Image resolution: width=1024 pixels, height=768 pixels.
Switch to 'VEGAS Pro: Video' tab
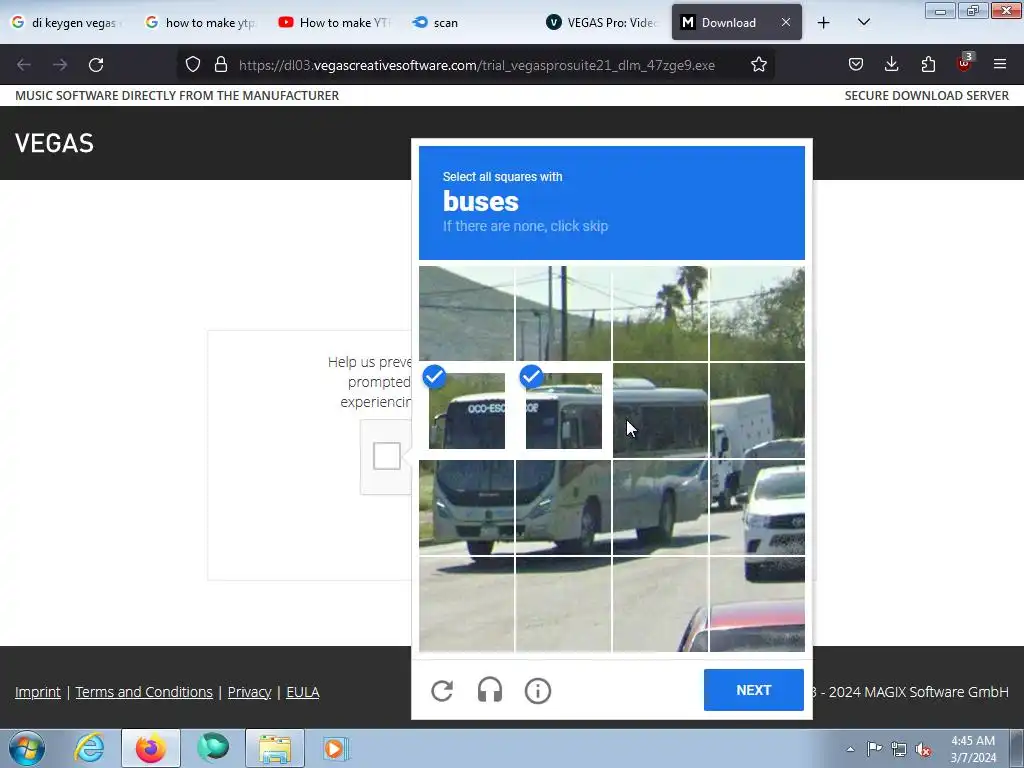[x=601, y=22]
